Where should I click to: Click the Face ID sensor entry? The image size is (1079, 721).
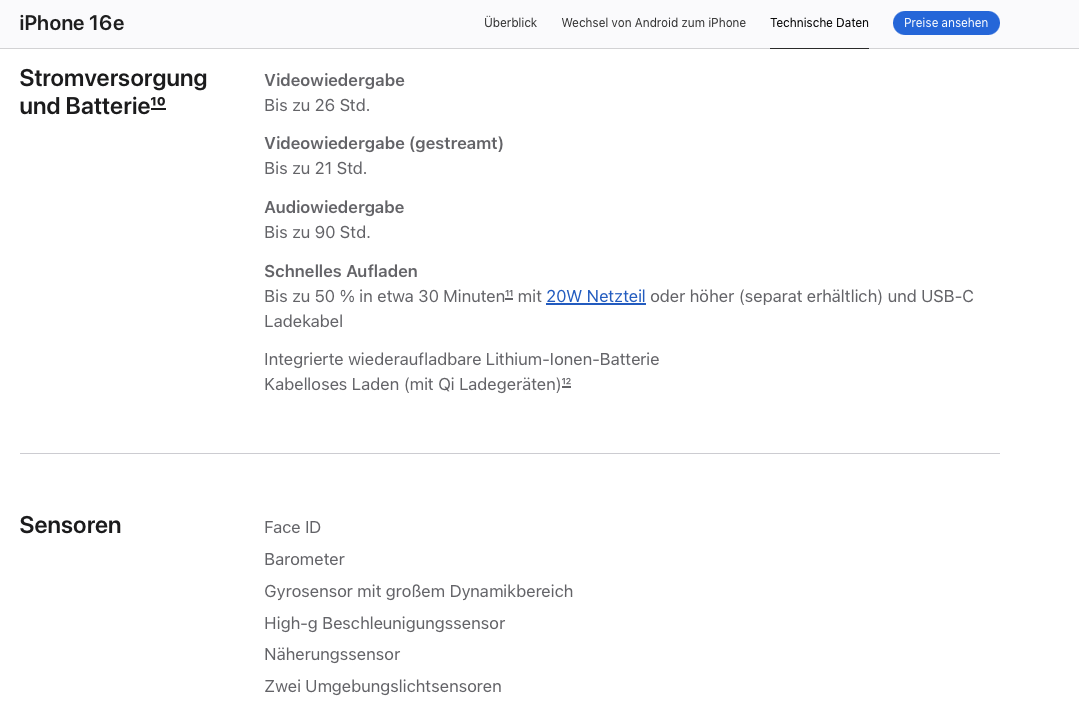coord(292,527)
